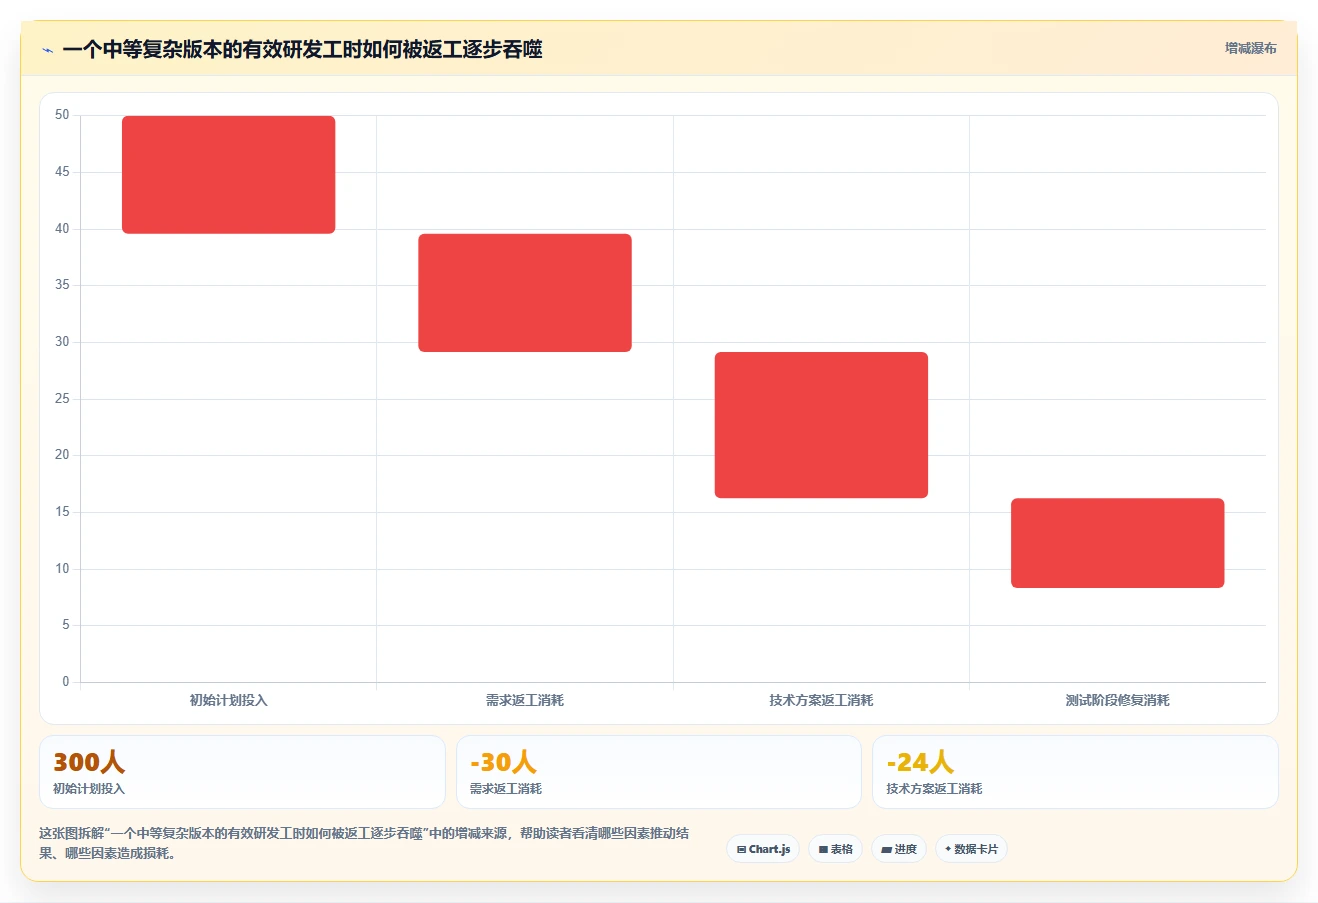The width and height of the screenshot is (1318, 903).
Task: Click y-axis value 25
Action: click(62, 399)
